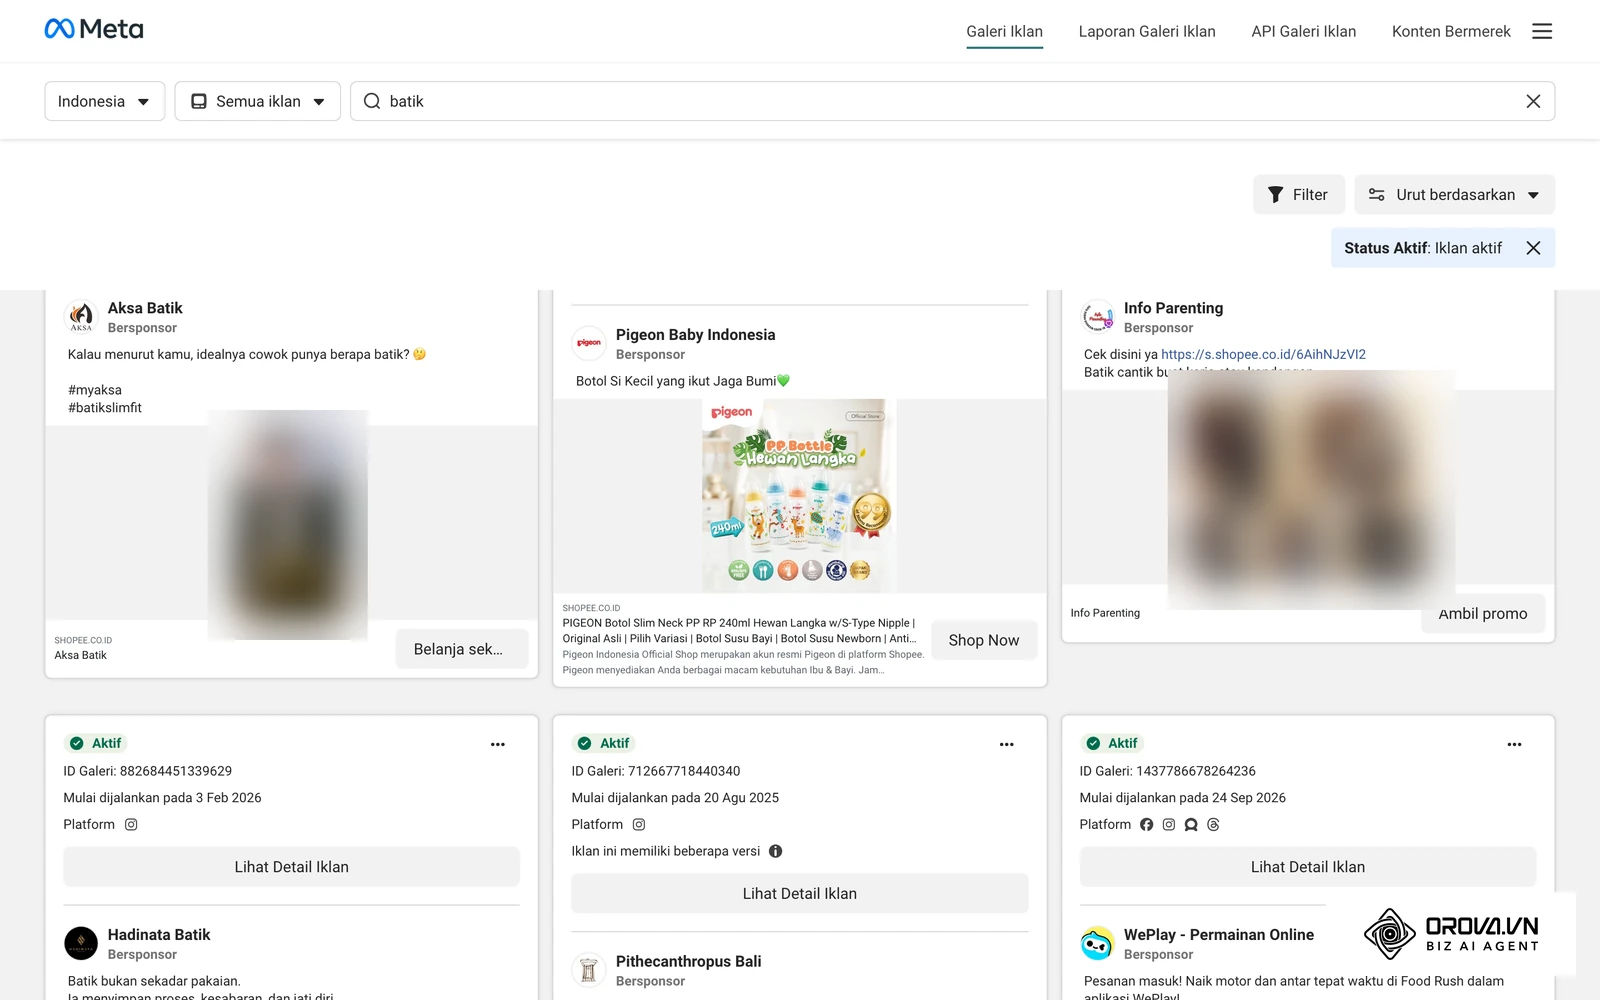Open more options for ad 712667718440340

[x=1006, y=744]
